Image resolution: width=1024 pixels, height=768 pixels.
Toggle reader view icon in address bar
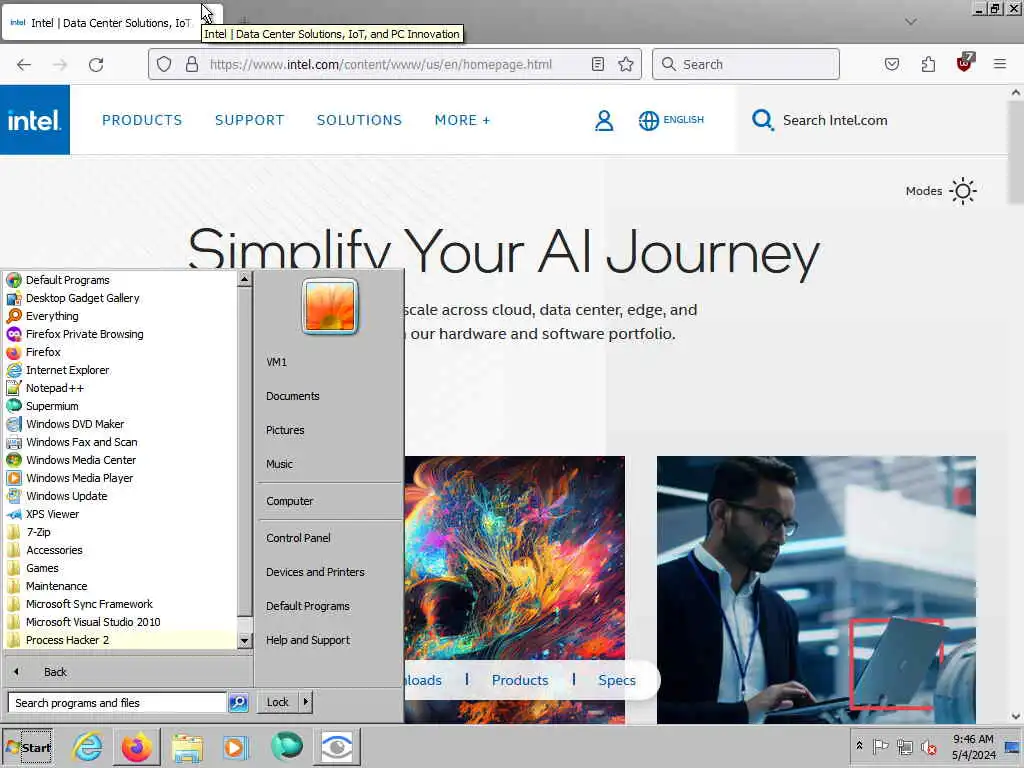[598, 64]
